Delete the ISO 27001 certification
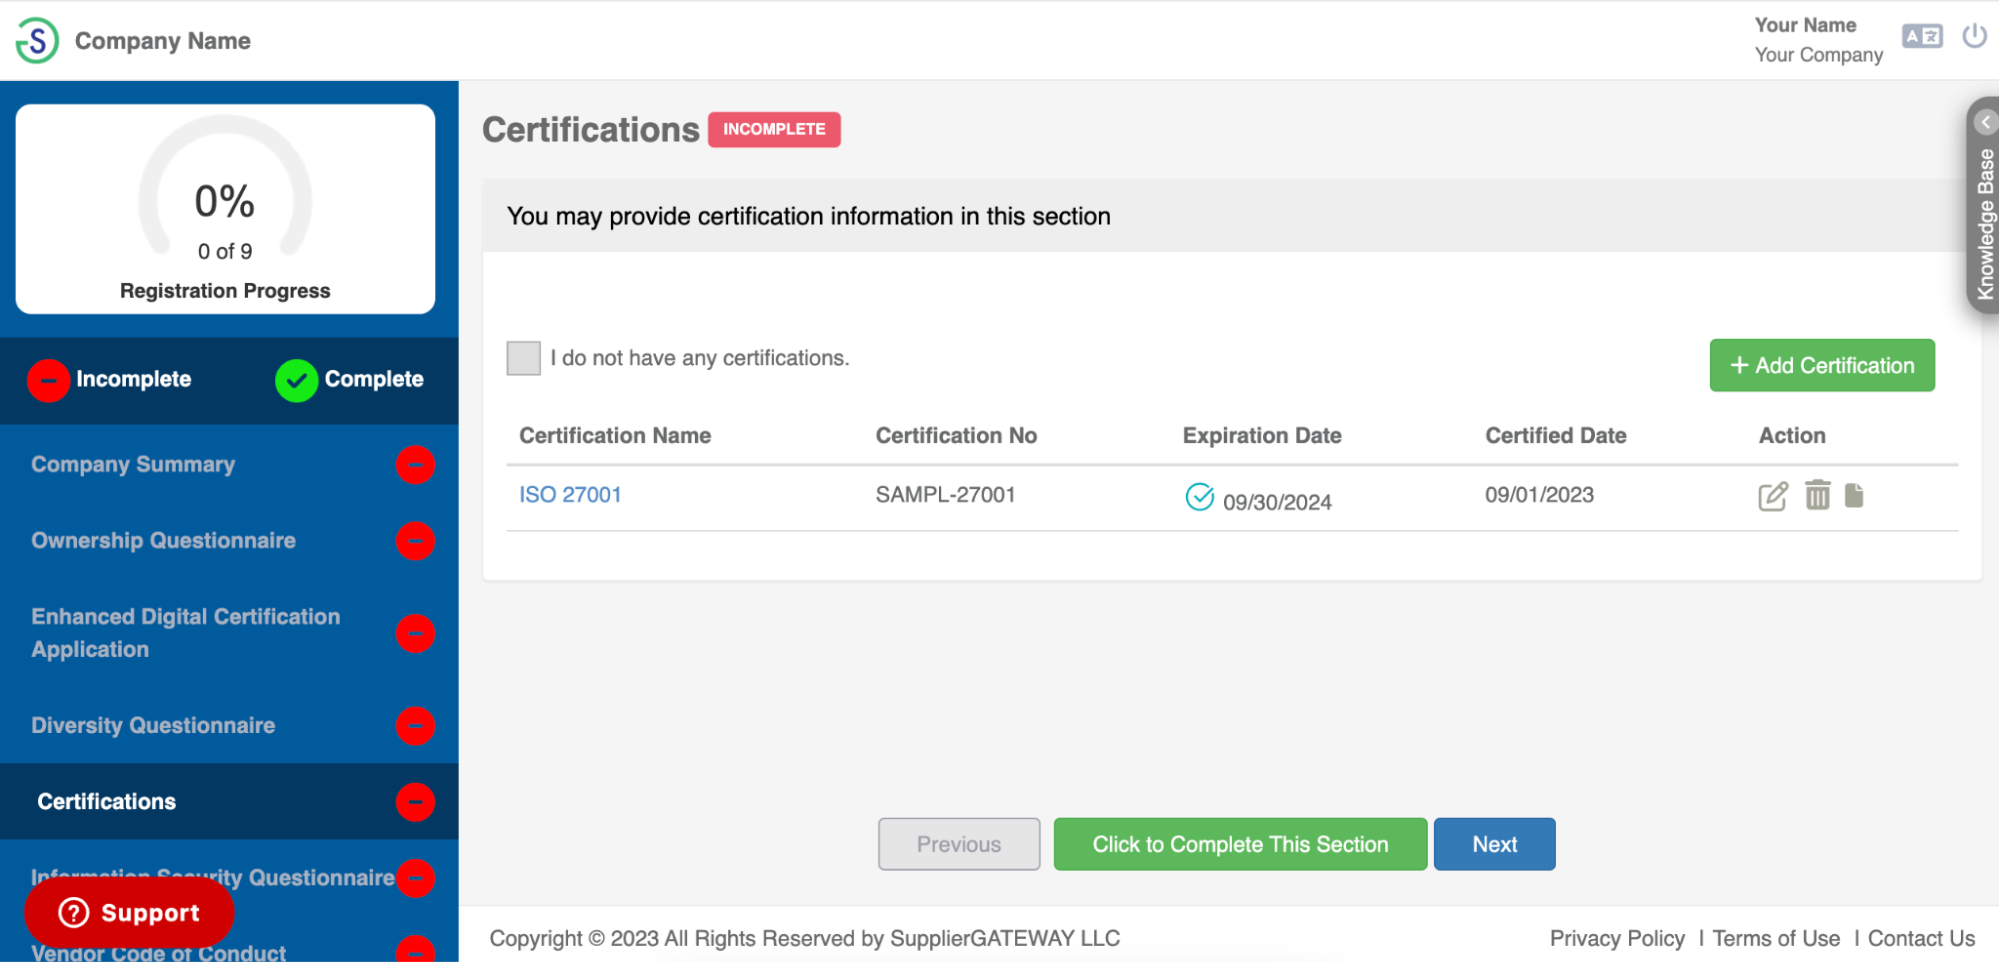This screenshot has width=1999, height=963. 1818,495
